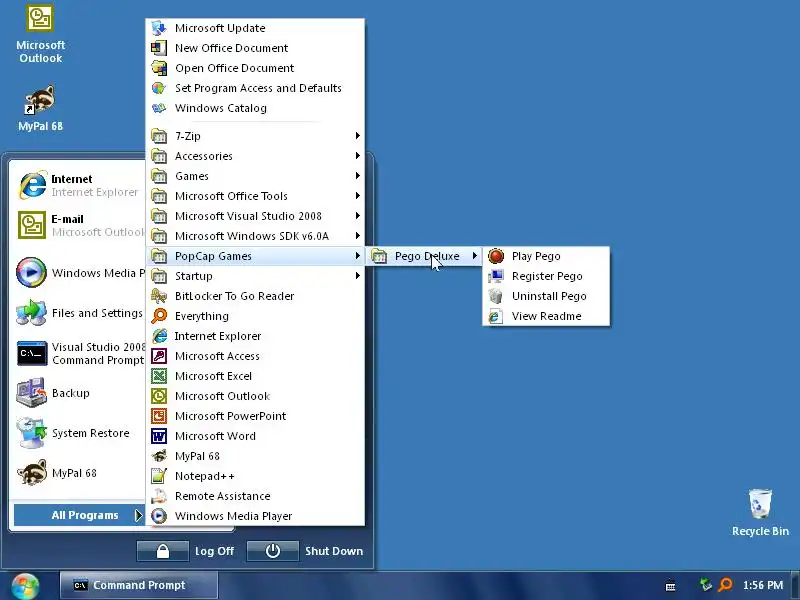Screen dimensions: 800x600
Task: Expand the 7-Zip folder submenu
Action: tap(256, 136)
